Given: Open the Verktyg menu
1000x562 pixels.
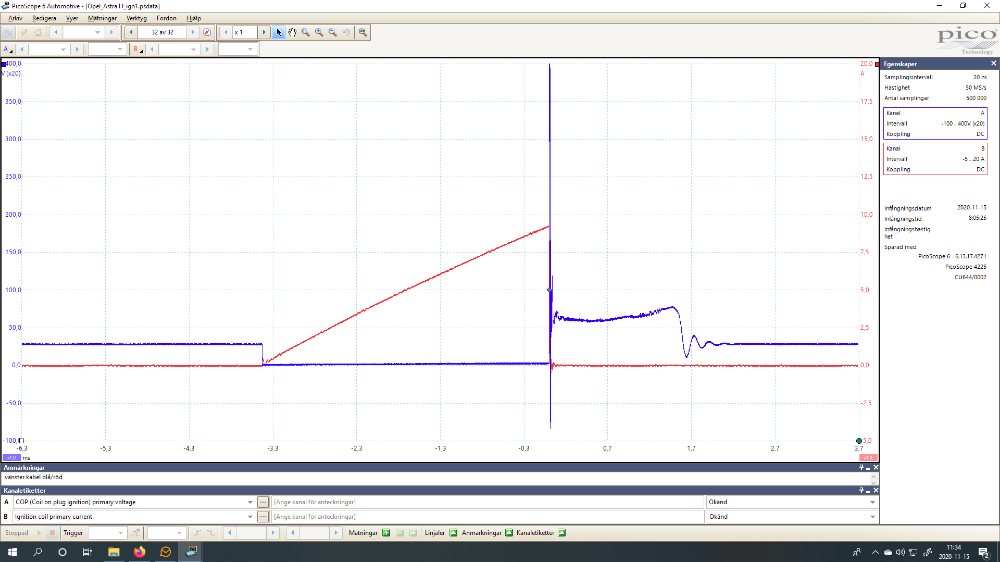Looking at the screenshot, I should [x=135, y=18].
